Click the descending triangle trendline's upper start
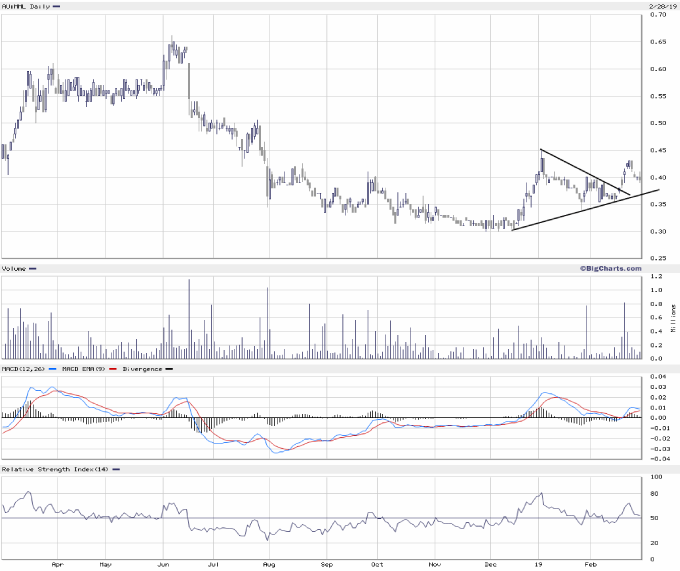 point(540,150)
